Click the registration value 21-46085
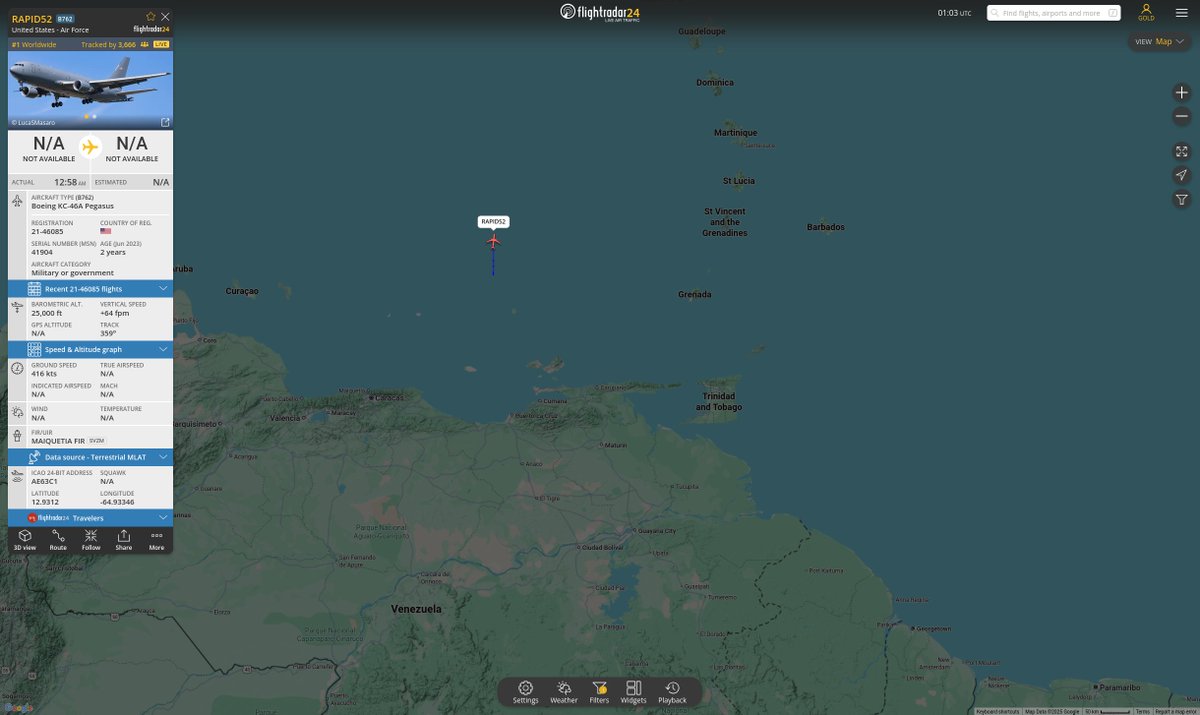 (47, 231)
